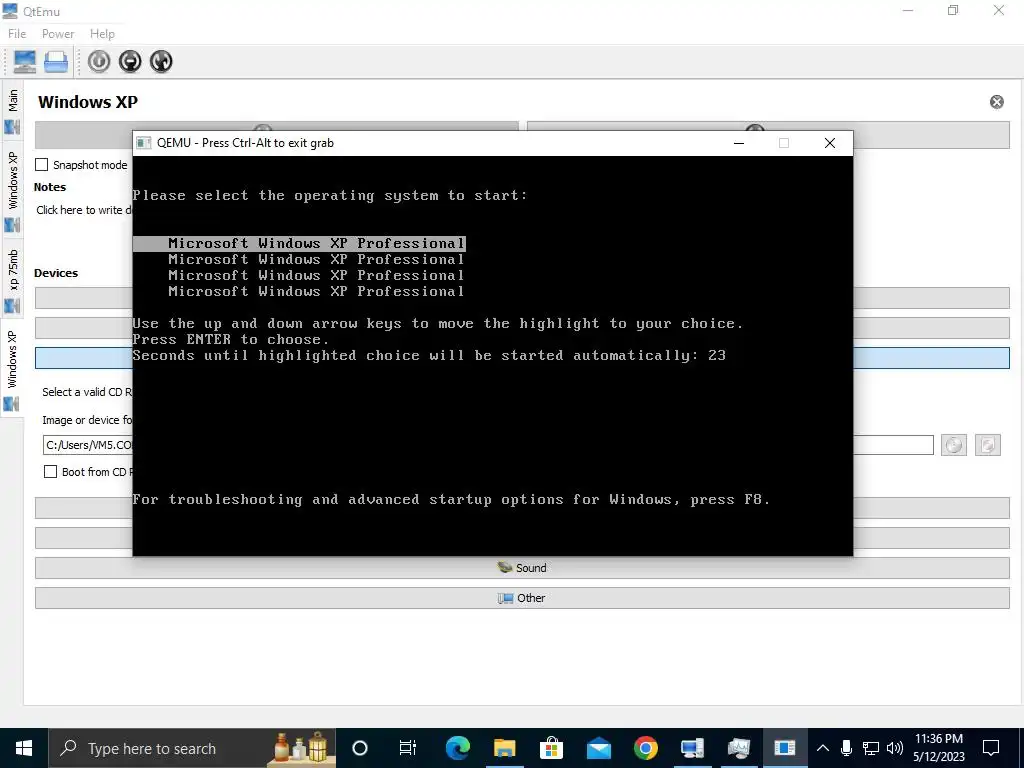
Task: Open the notification center icon
Action: pos(991,748)
